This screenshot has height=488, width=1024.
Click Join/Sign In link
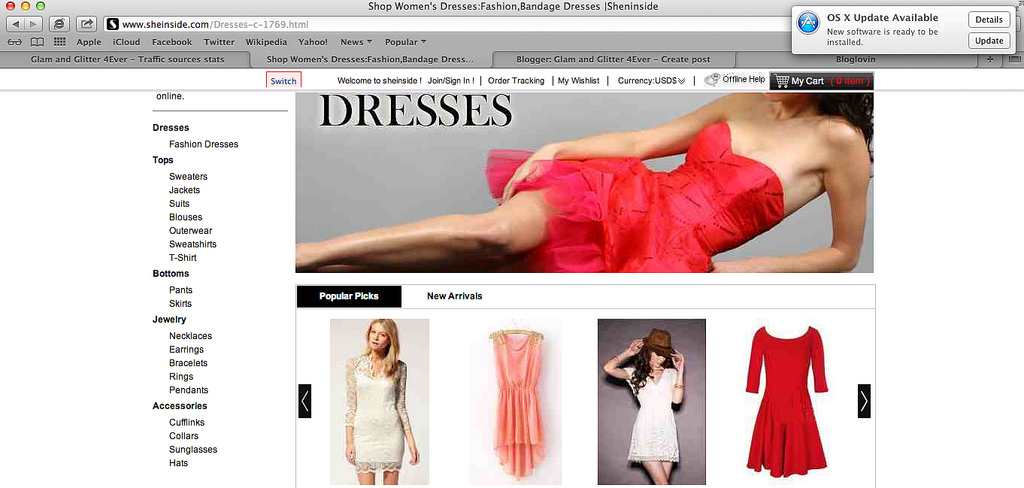[x=451, y=81]
